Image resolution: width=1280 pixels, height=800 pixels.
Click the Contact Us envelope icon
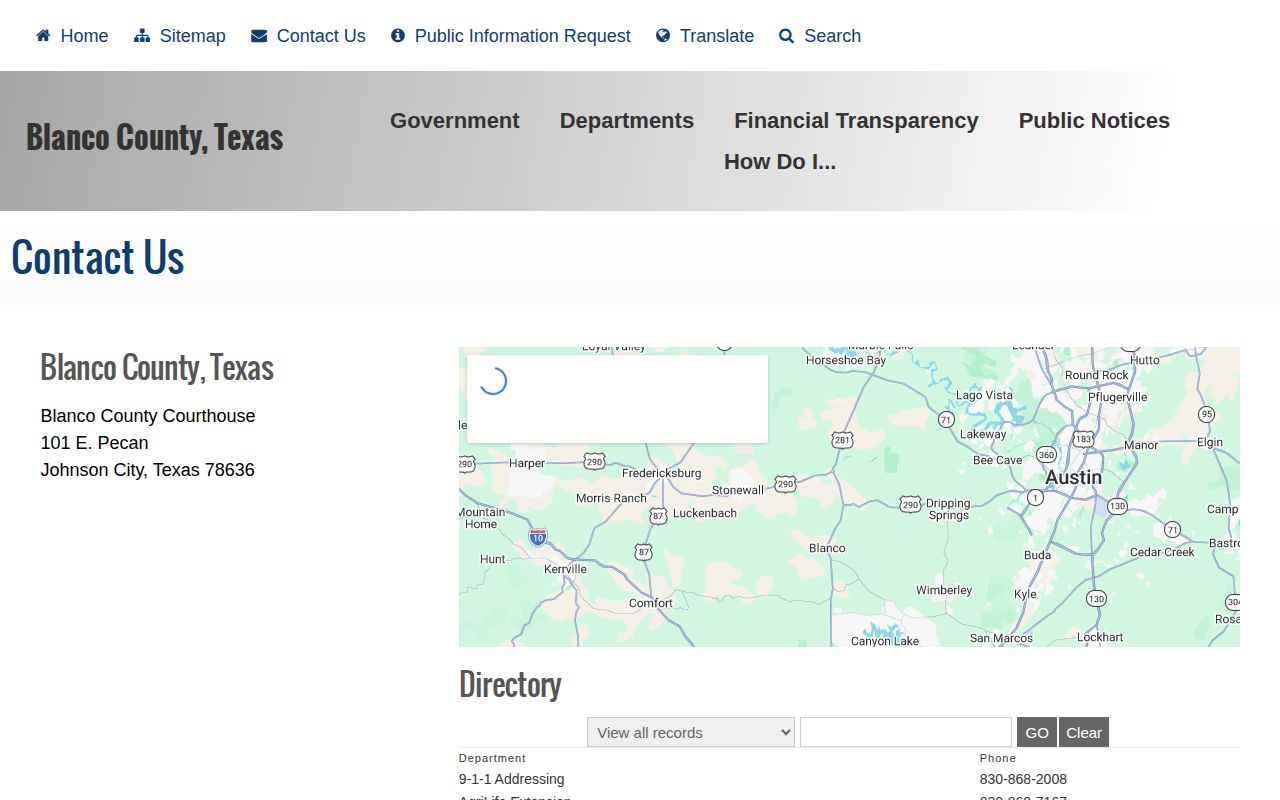pos(259,36)
